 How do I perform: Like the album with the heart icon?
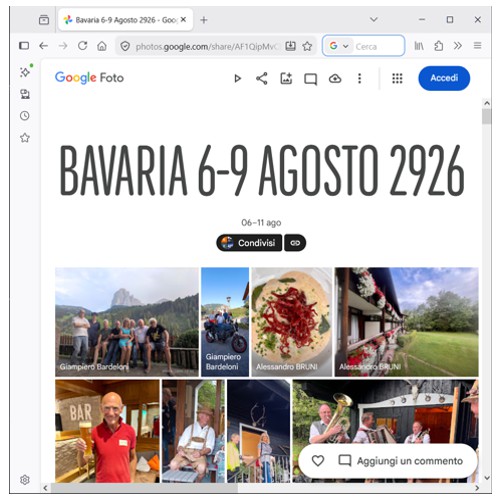click(x=318, y=461)
